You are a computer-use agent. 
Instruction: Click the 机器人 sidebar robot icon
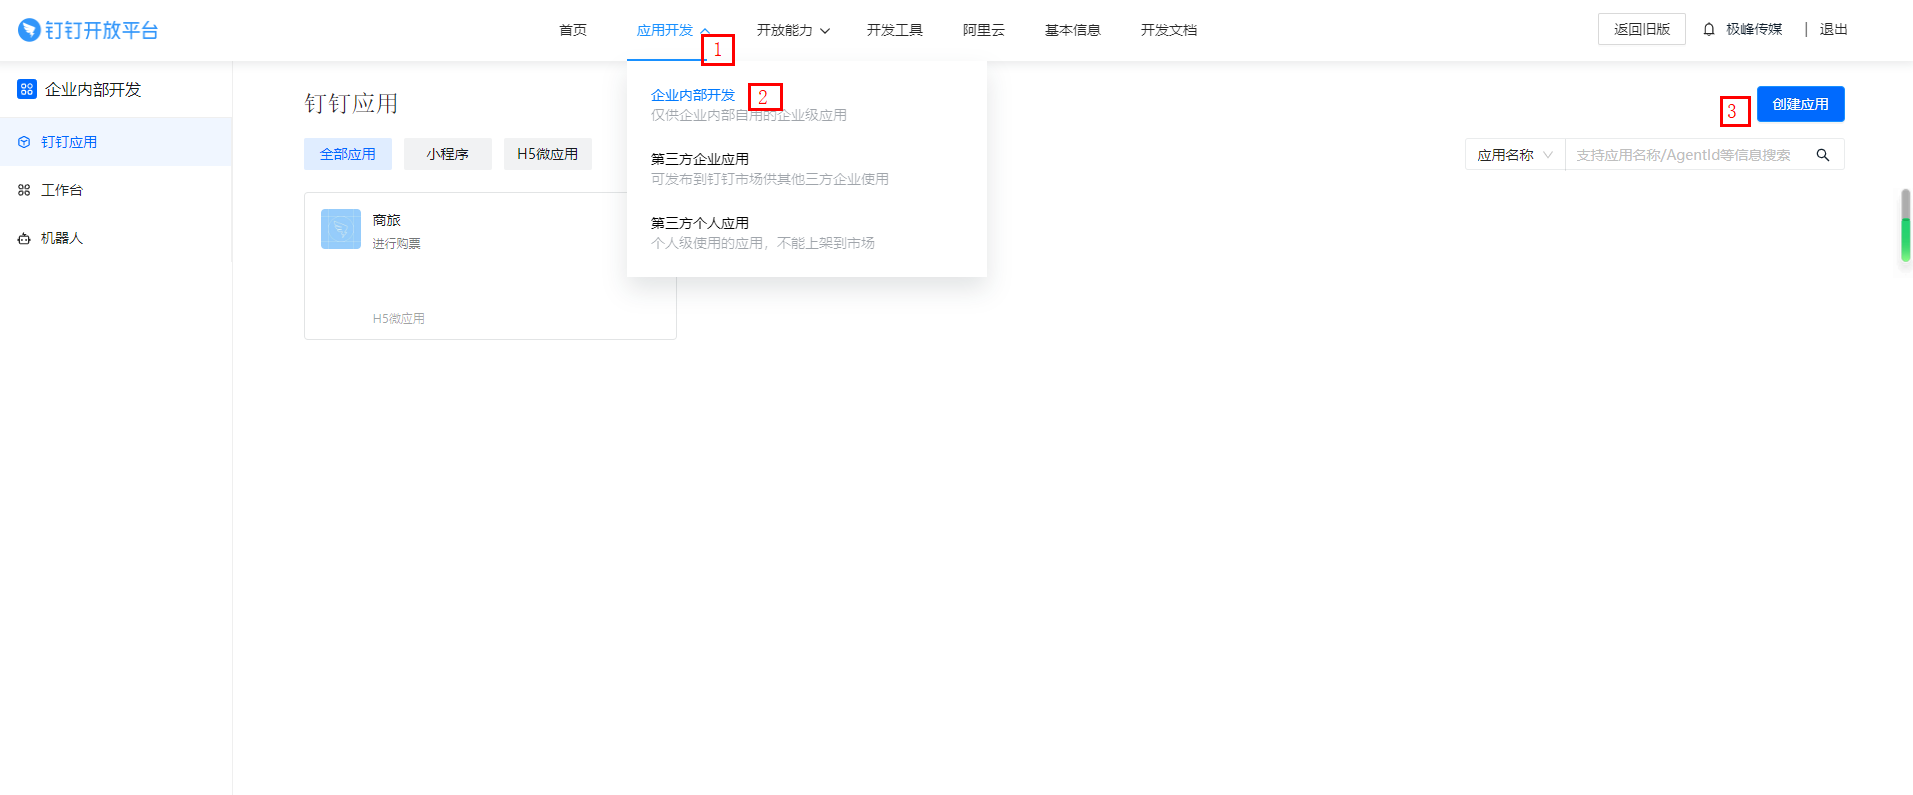(x=24, y=238)
